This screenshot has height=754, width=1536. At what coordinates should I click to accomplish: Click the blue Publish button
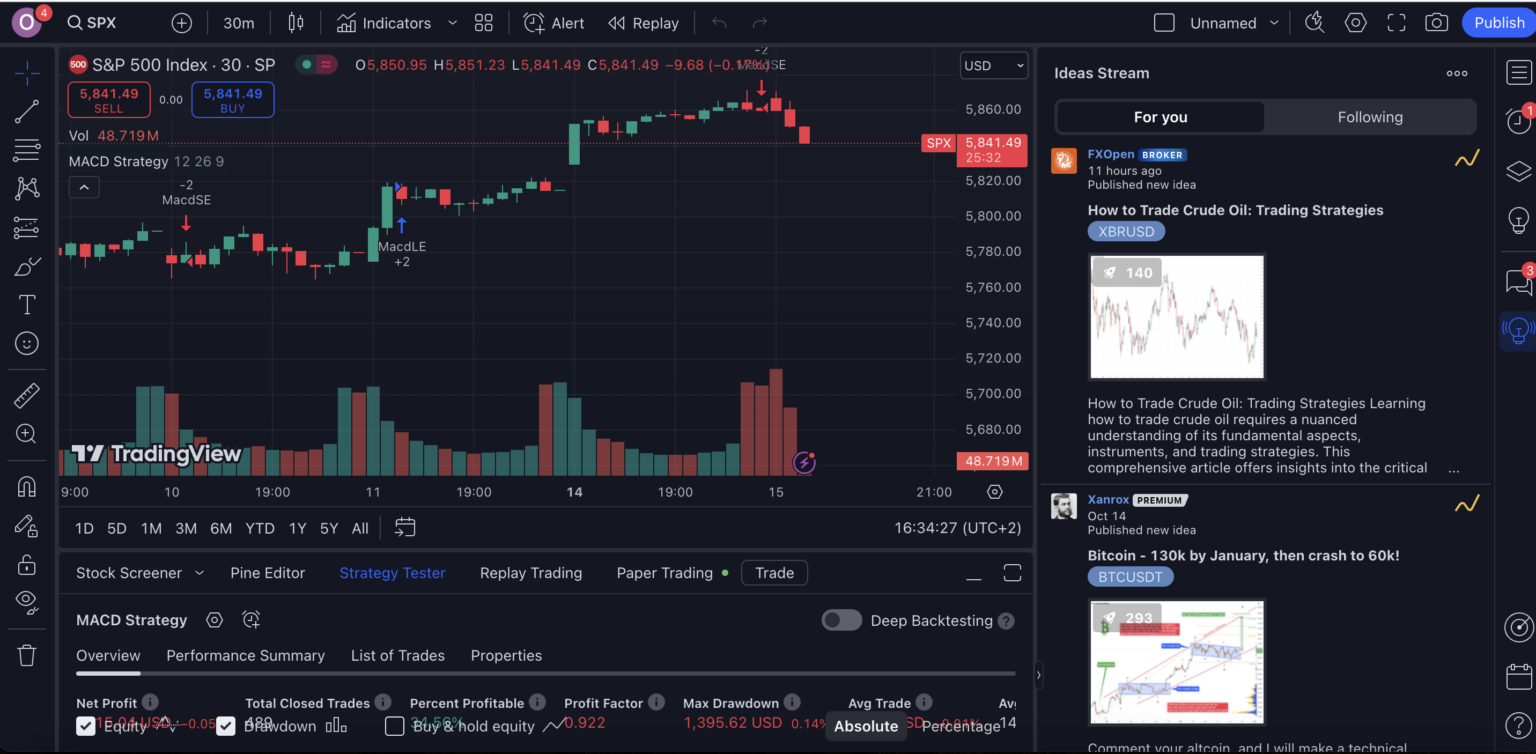[x=1498, y=23]
